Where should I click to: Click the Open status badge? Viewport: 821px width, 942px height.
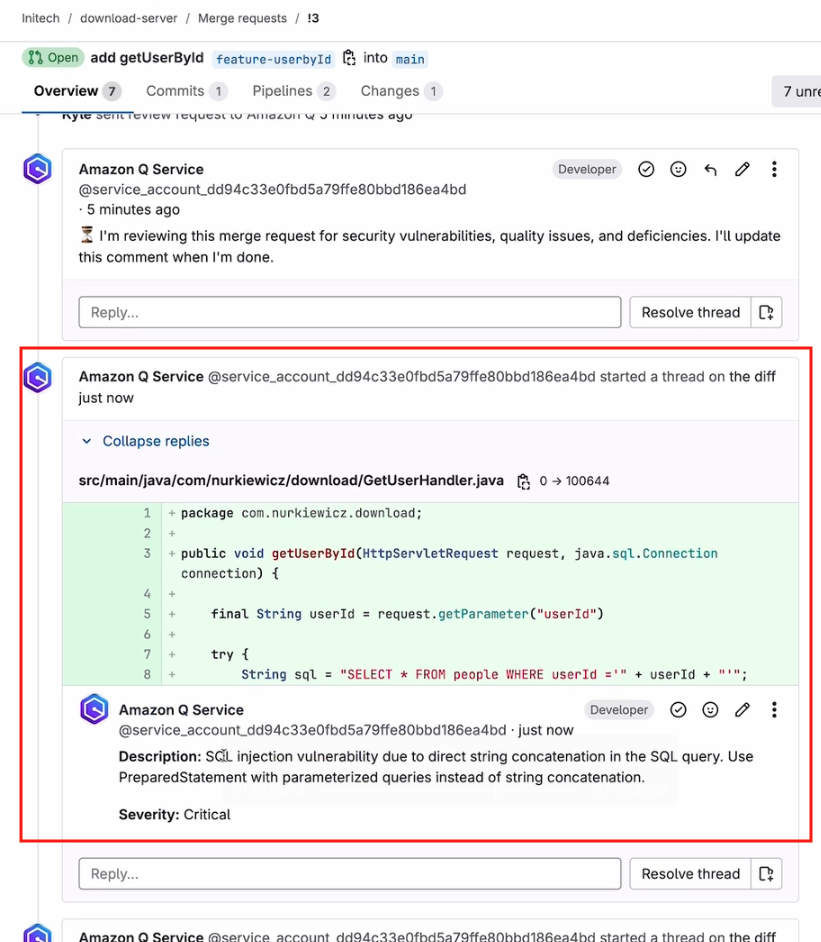[x=53, y=58]
